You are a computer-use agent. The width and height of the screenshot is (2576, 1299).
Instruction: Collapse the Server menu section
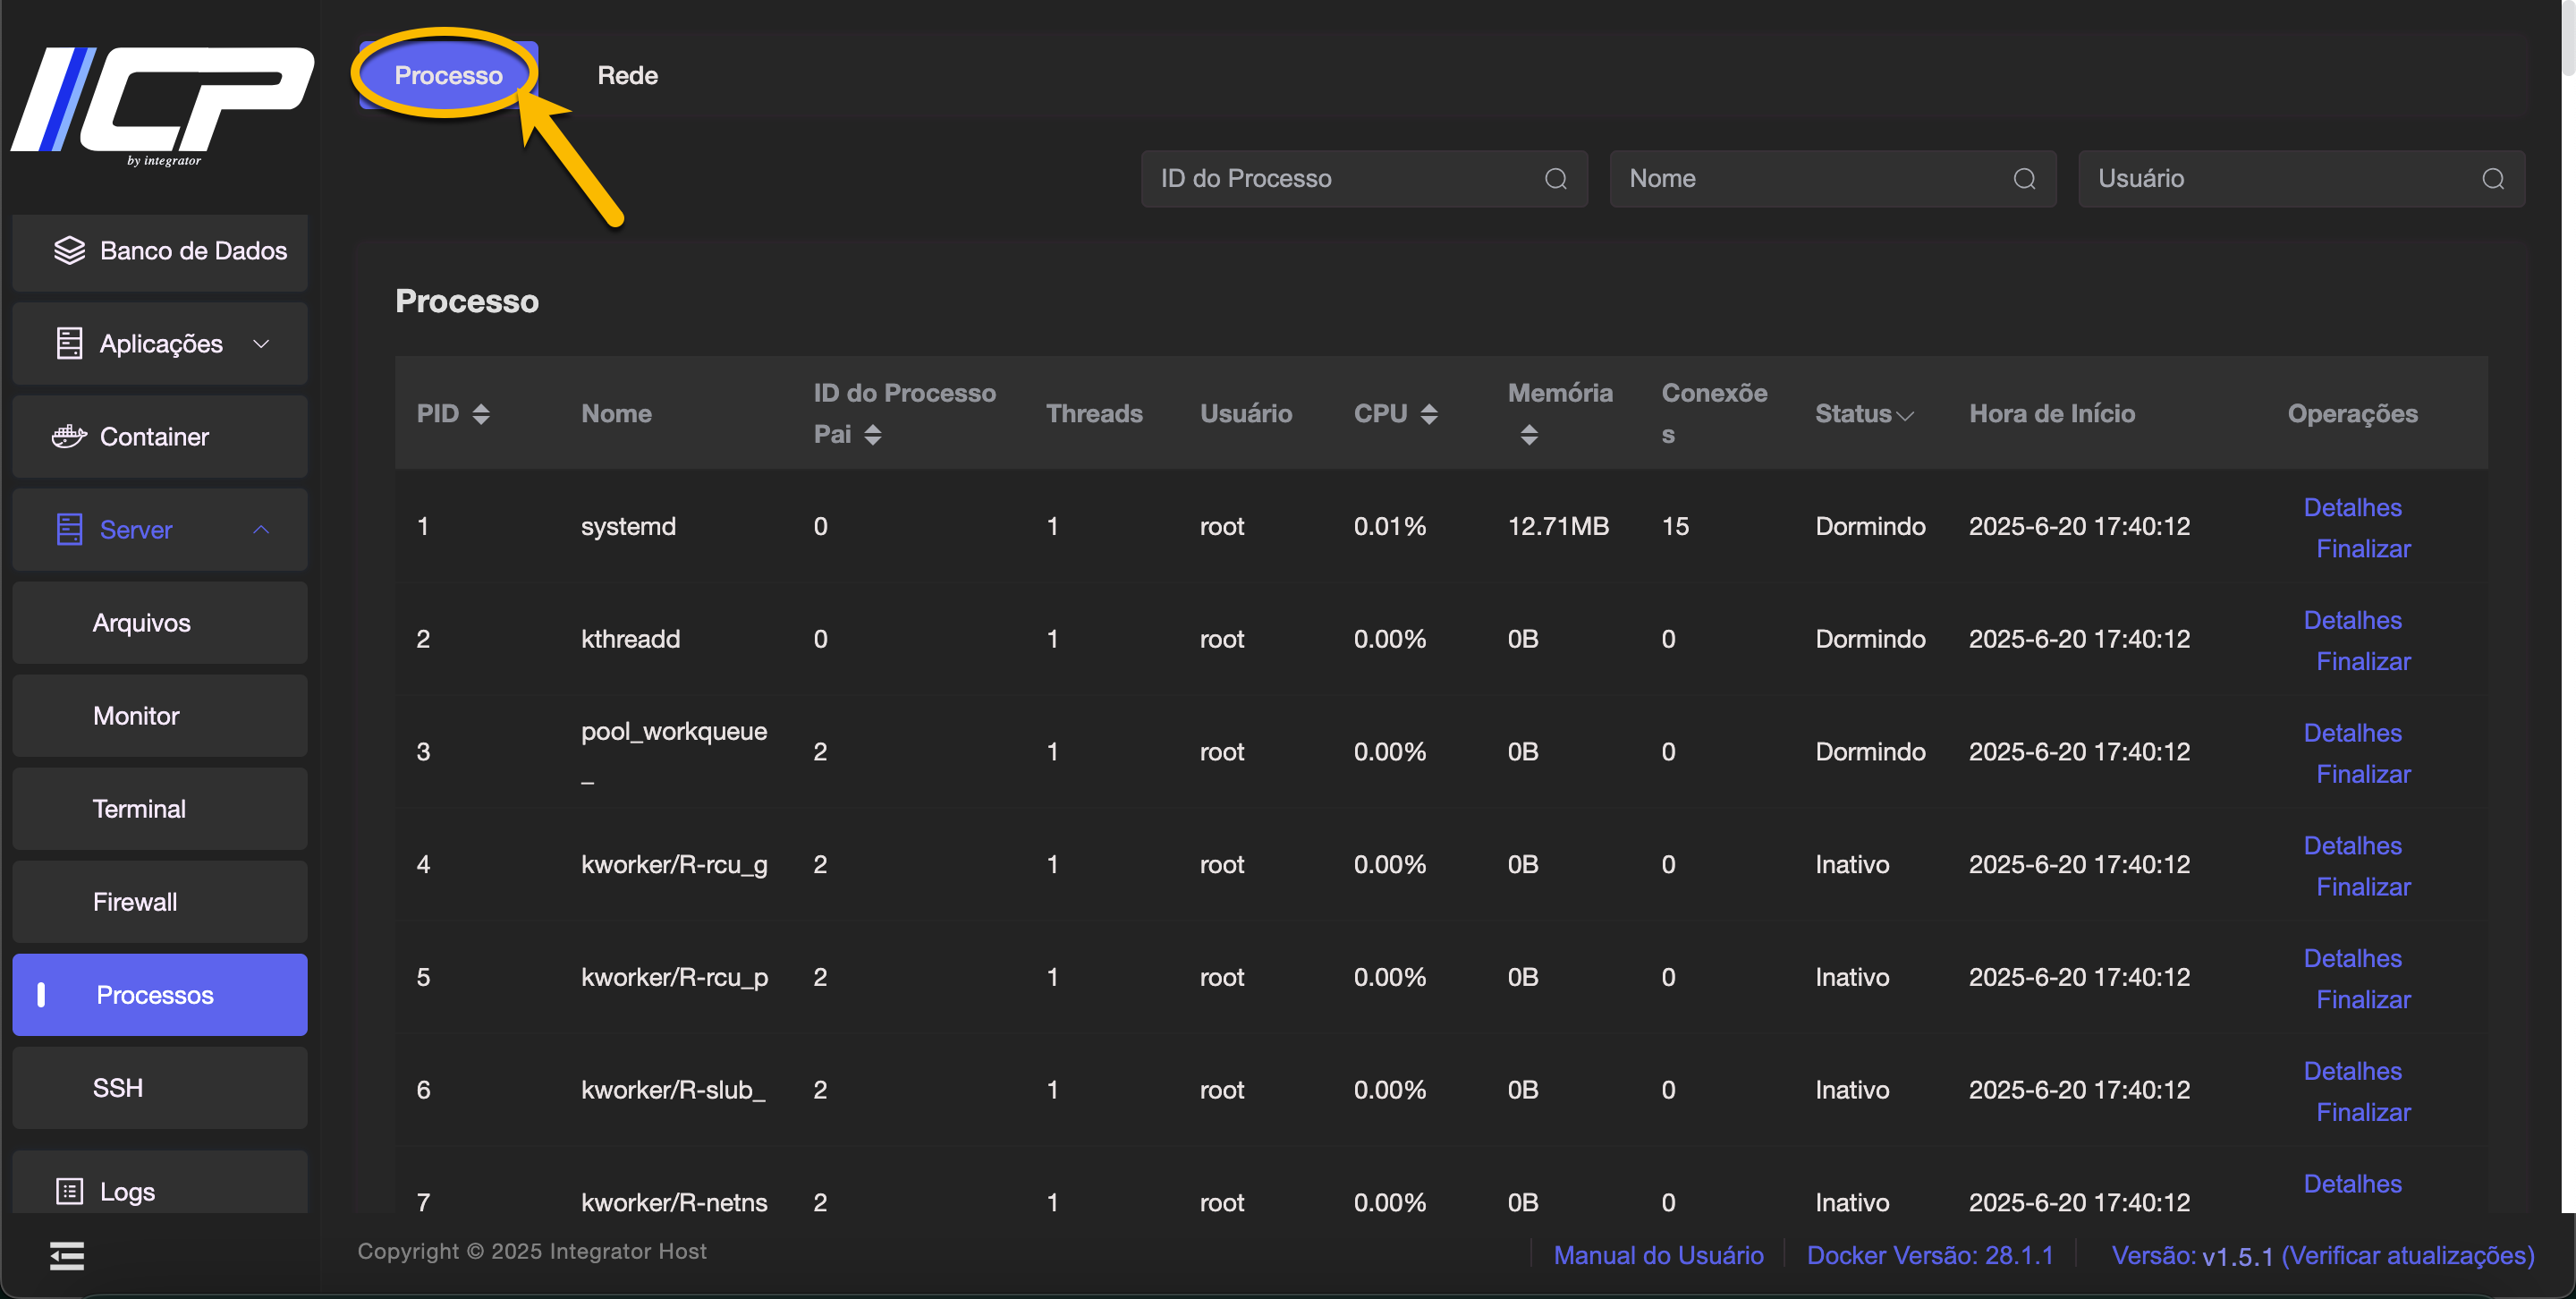261,530
